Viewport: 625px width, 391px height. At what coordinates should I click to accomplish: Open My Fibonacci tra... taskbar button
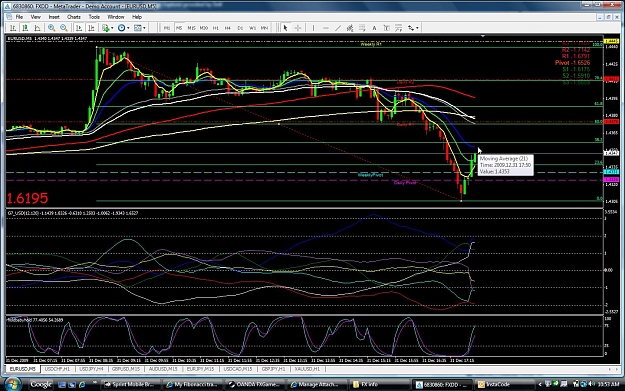[193, 385]
